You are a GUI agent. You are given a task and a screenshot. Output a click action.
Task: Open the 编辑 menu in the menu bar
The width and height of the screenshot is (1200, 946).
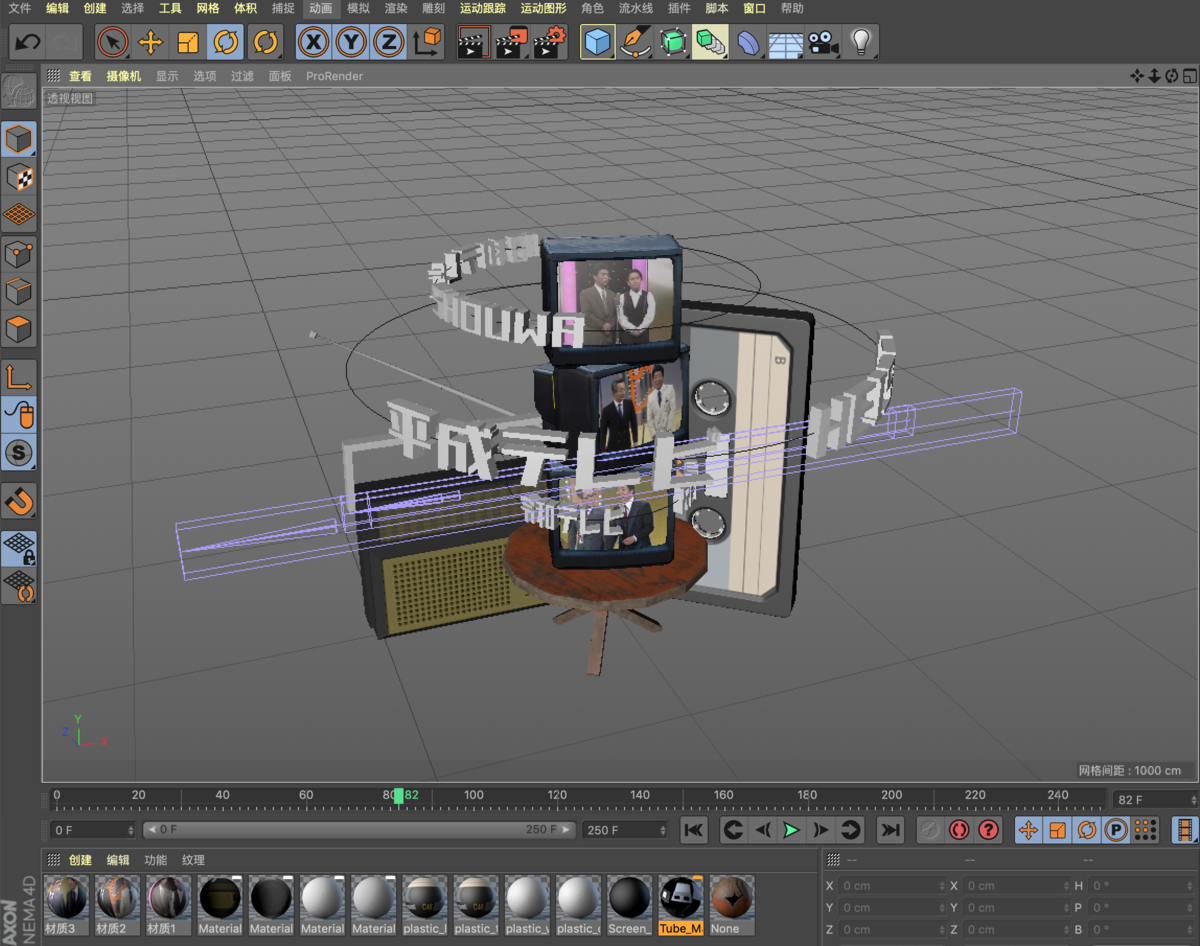point(58,8)
